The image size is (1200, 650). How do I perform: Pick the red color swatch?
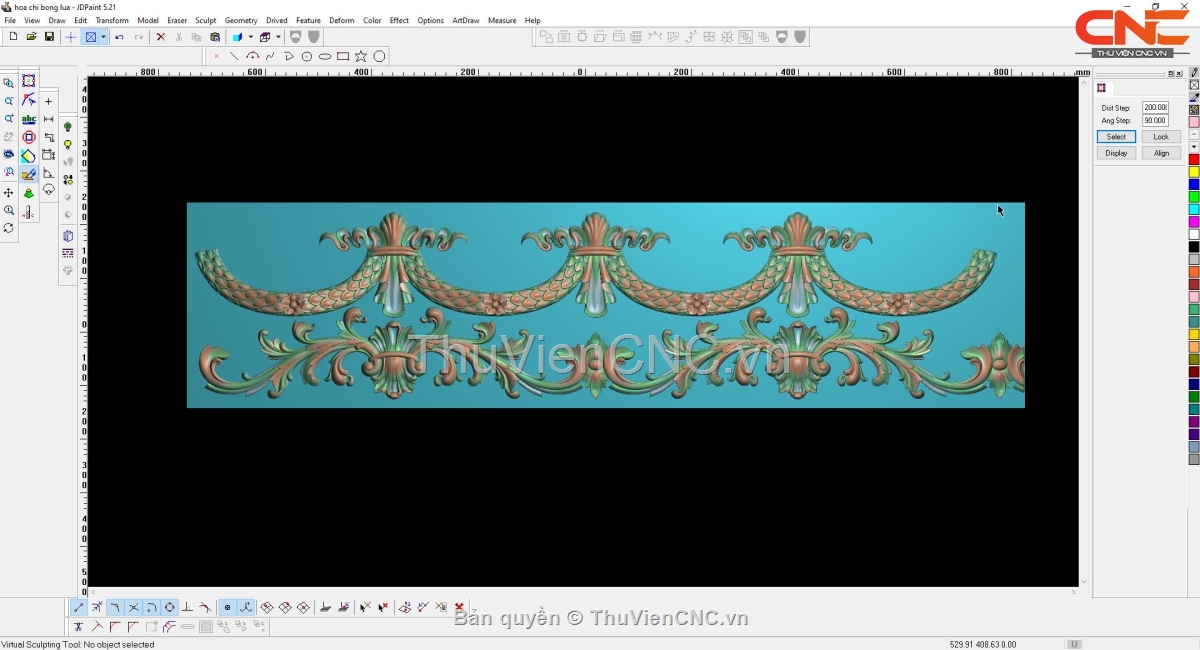[x=1194, y=160]
